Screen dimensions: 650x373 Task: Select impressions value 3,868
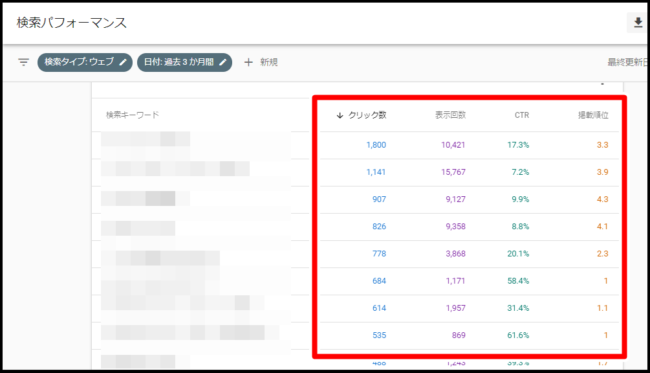(x=456, y=254)
